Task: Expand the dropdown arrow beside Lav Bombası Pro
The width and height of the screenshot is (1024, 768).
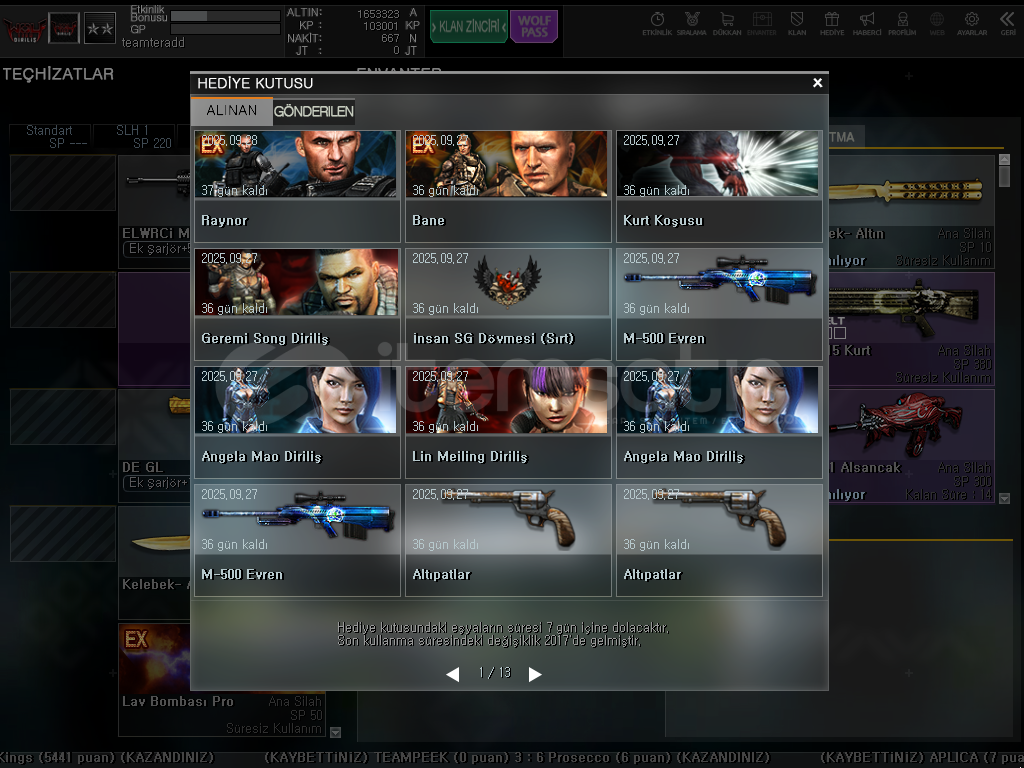Action: click(x=336, y=732)
